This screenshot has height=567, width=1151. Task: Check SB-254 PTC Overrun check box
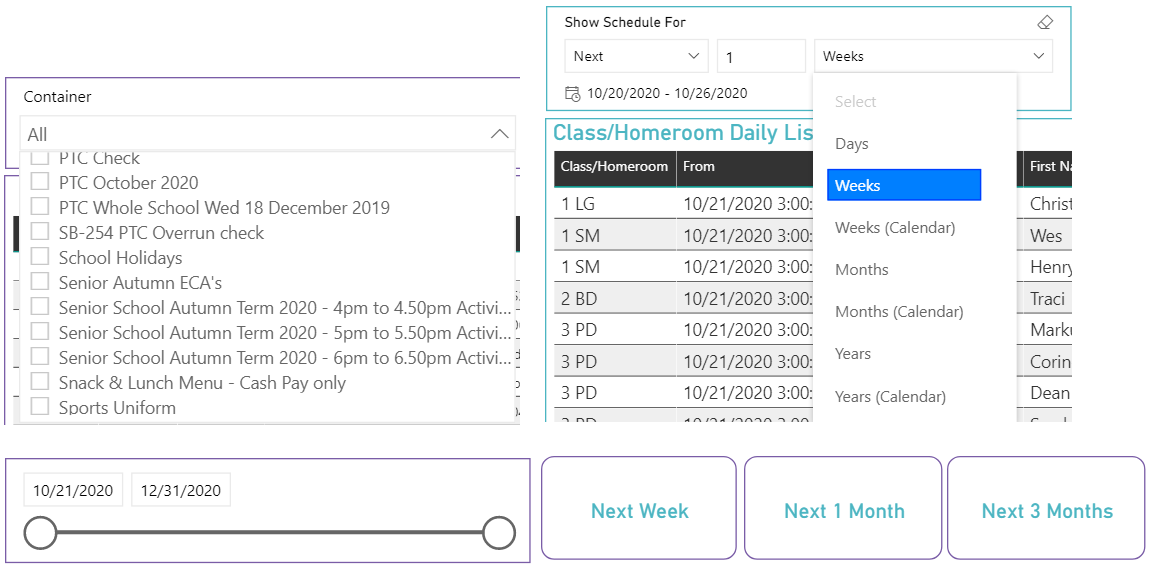[x=40, y=232]
